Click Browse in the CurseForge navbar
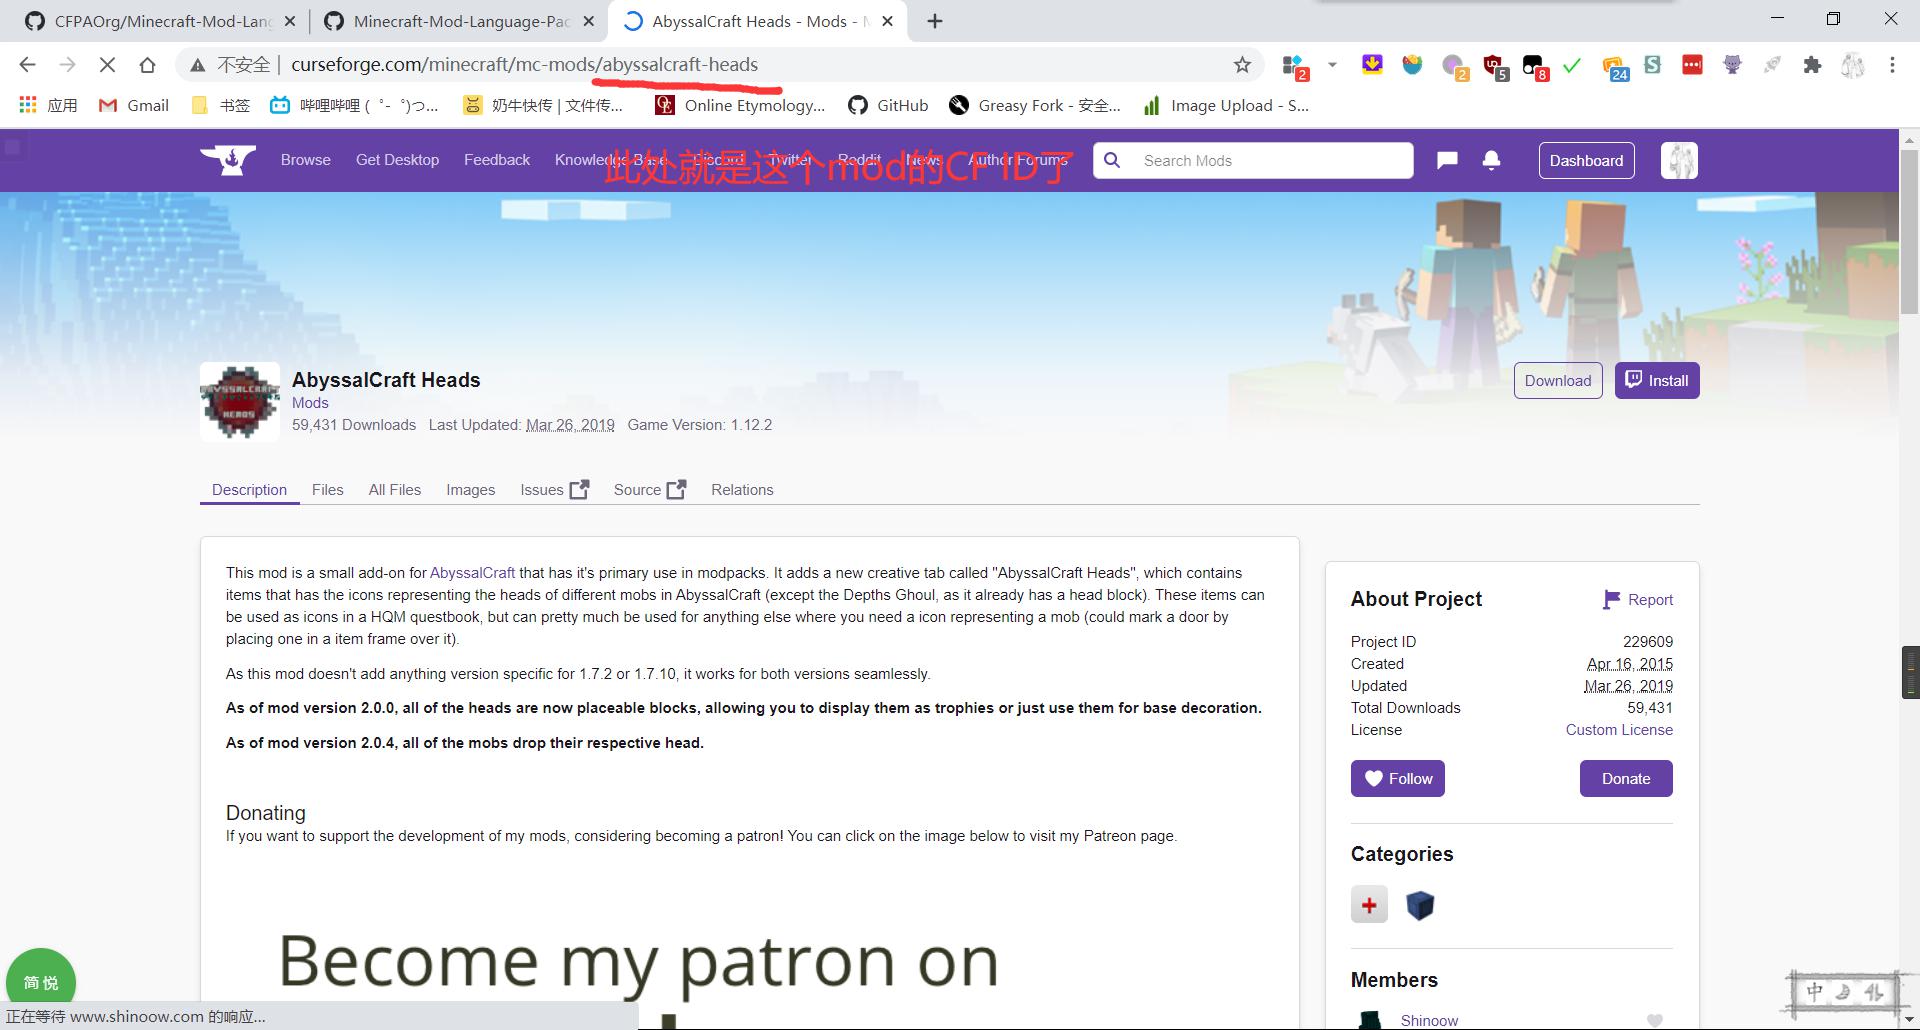Image resolution: width=1920 pixels, height=1030 pixels. coord(305,160)
